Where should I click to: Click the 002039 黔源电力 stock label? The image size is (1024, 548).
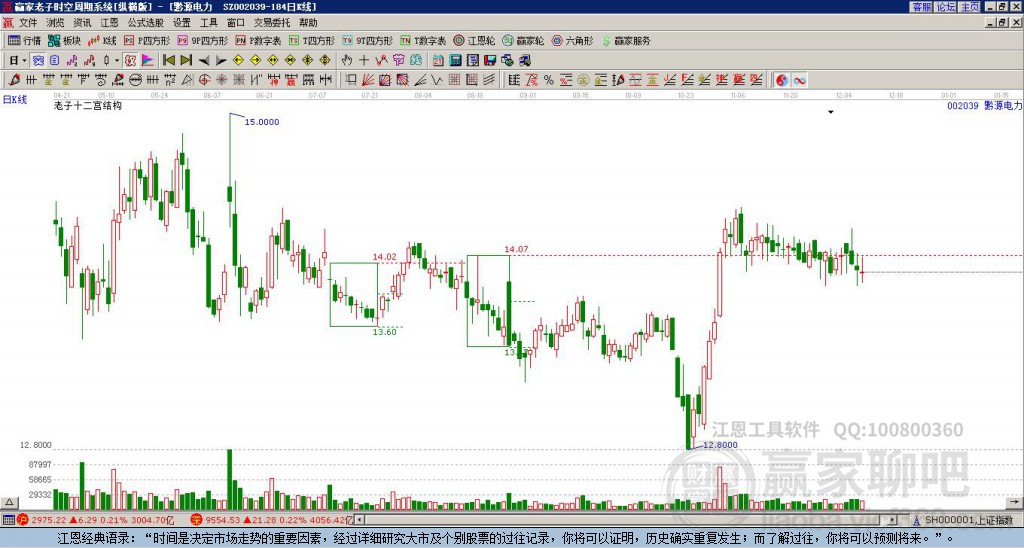984,105
